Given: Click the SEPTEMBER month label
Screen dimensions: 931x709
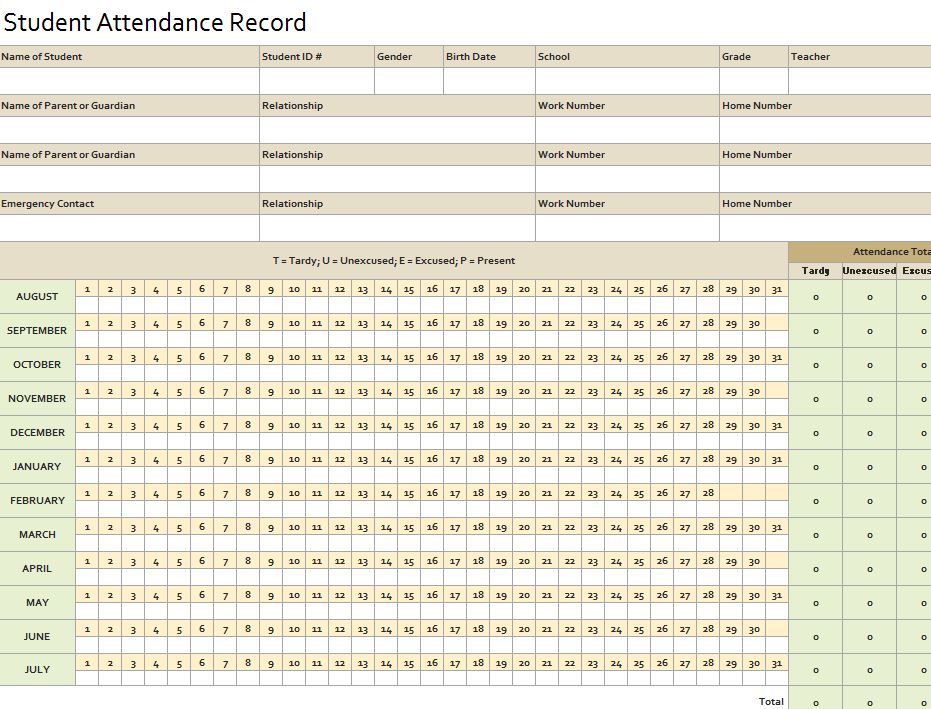Looking at the screenshot, I should pos(37,330).
